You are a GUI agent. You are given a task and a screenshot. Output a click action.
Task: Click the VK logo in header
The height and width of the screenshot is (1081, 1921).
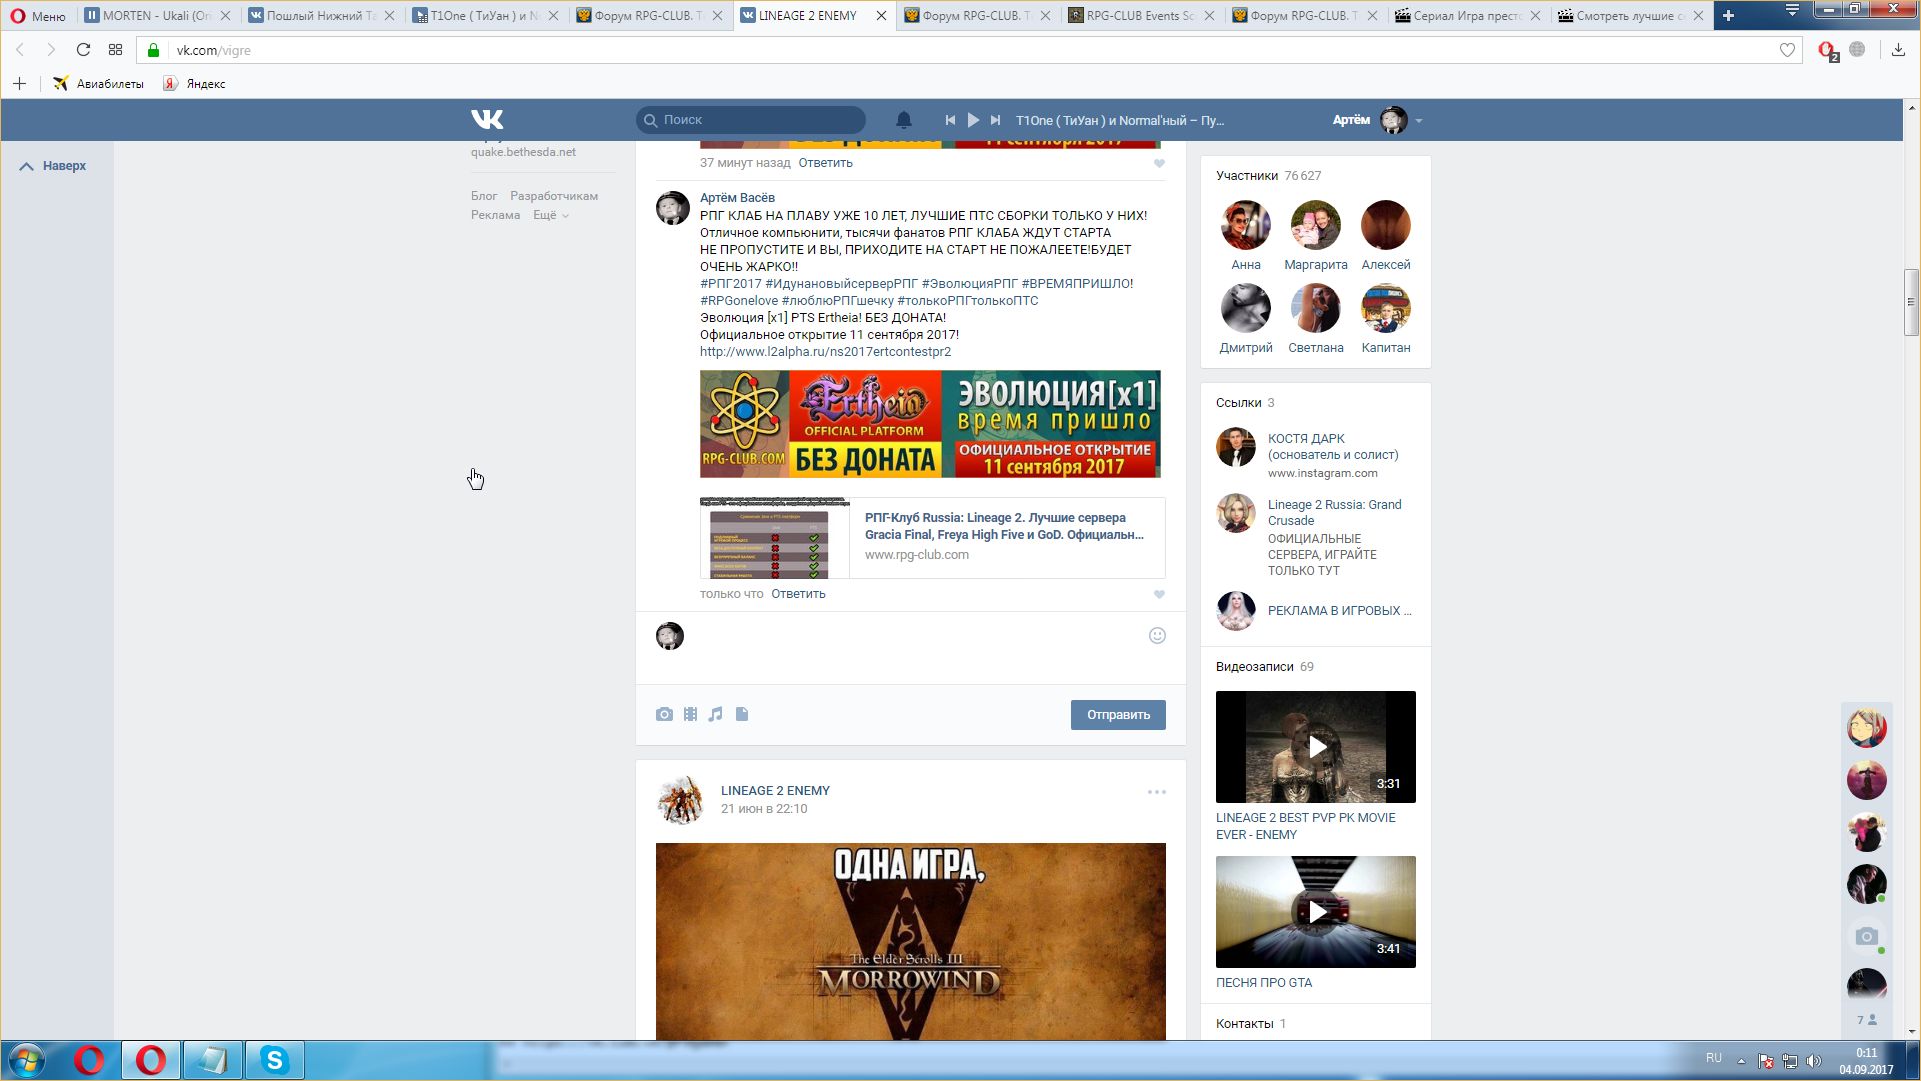[487, 120]
